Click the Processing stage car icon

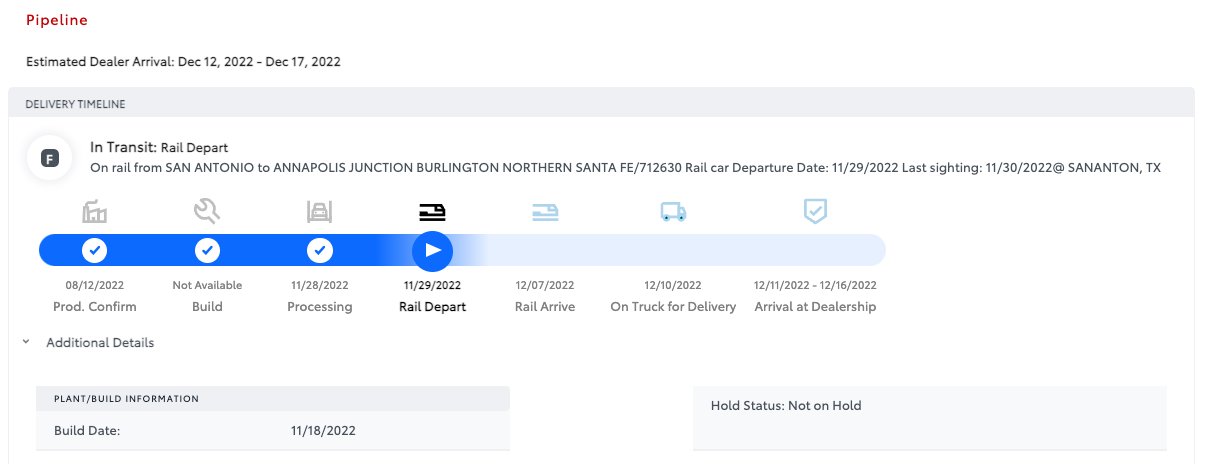[x=319, y=211]
